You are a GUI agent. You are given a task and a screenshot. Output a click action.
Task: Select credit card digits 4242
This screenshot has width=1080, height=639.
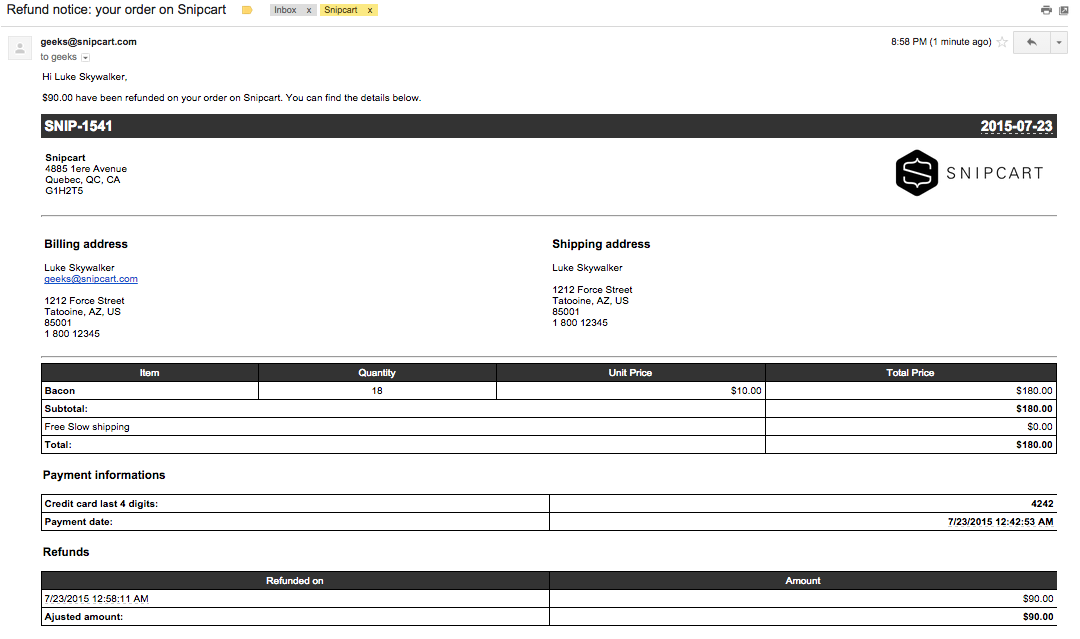[x=1042, y=504]
